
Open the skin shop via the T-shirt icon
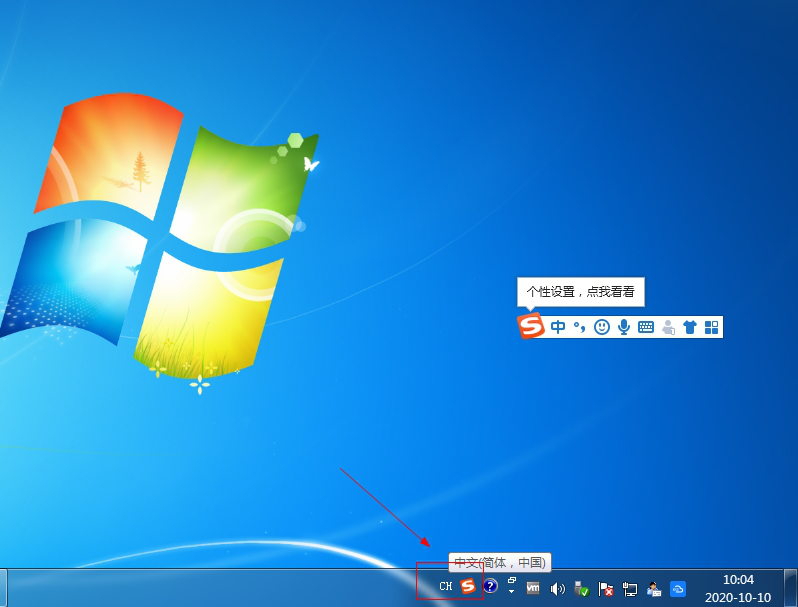[x=690, y=327]
